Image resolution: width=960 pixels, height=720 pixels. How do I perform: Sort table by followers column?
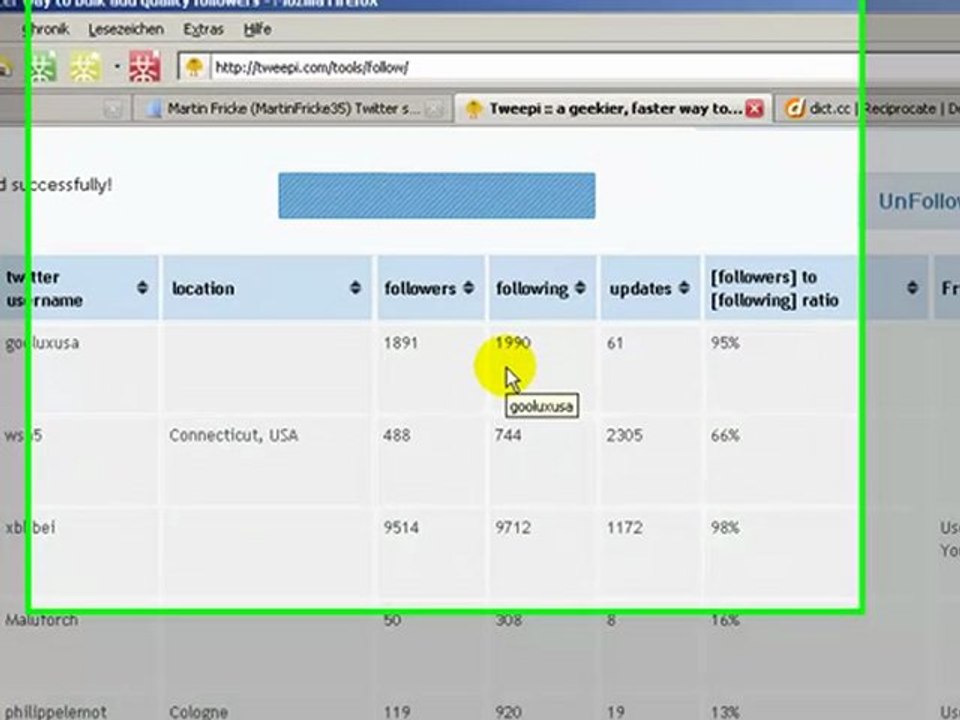point(431,288)
